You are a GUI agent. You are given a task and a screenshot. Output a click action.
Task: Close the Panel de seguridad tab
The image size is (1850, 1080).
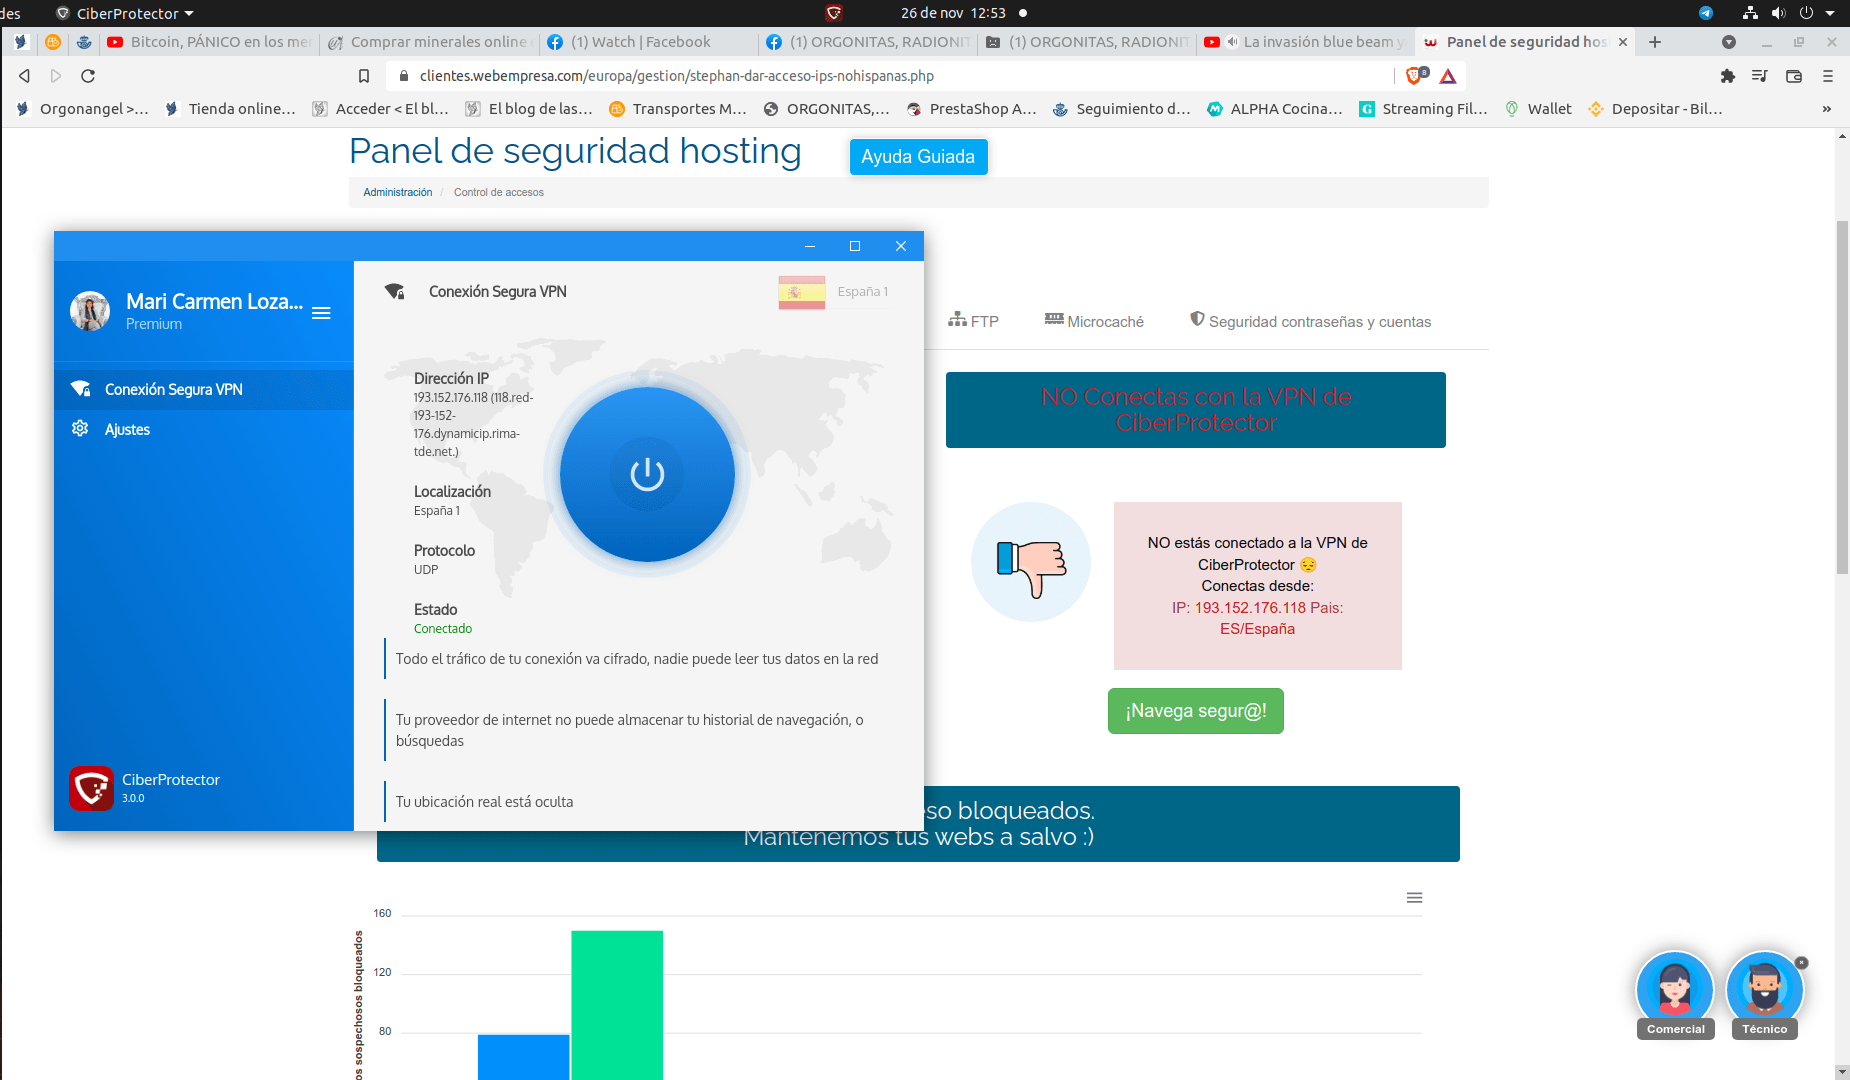pos(1623,42)
